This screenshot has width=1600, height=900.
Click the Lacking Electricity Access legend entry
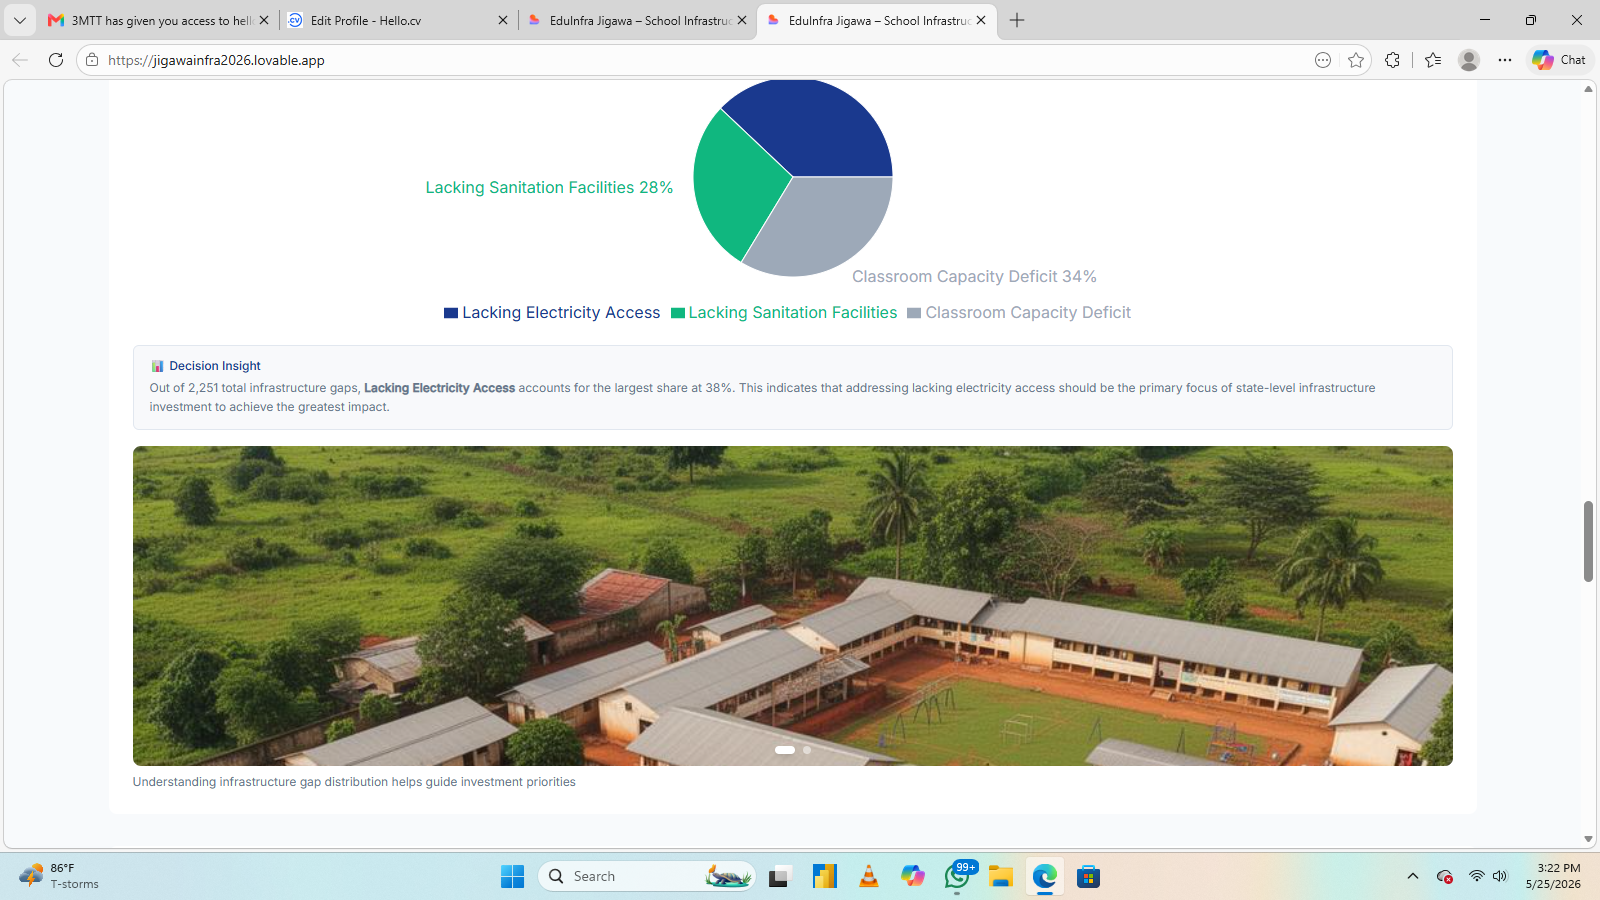point(552,313)
